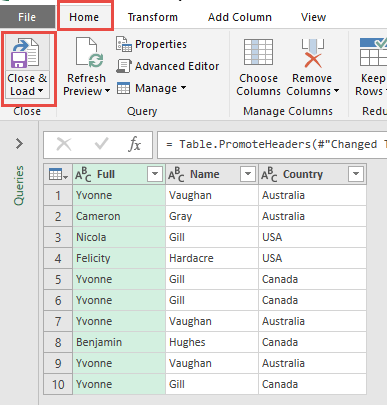Select the Full column header

[x=119, y=174]
